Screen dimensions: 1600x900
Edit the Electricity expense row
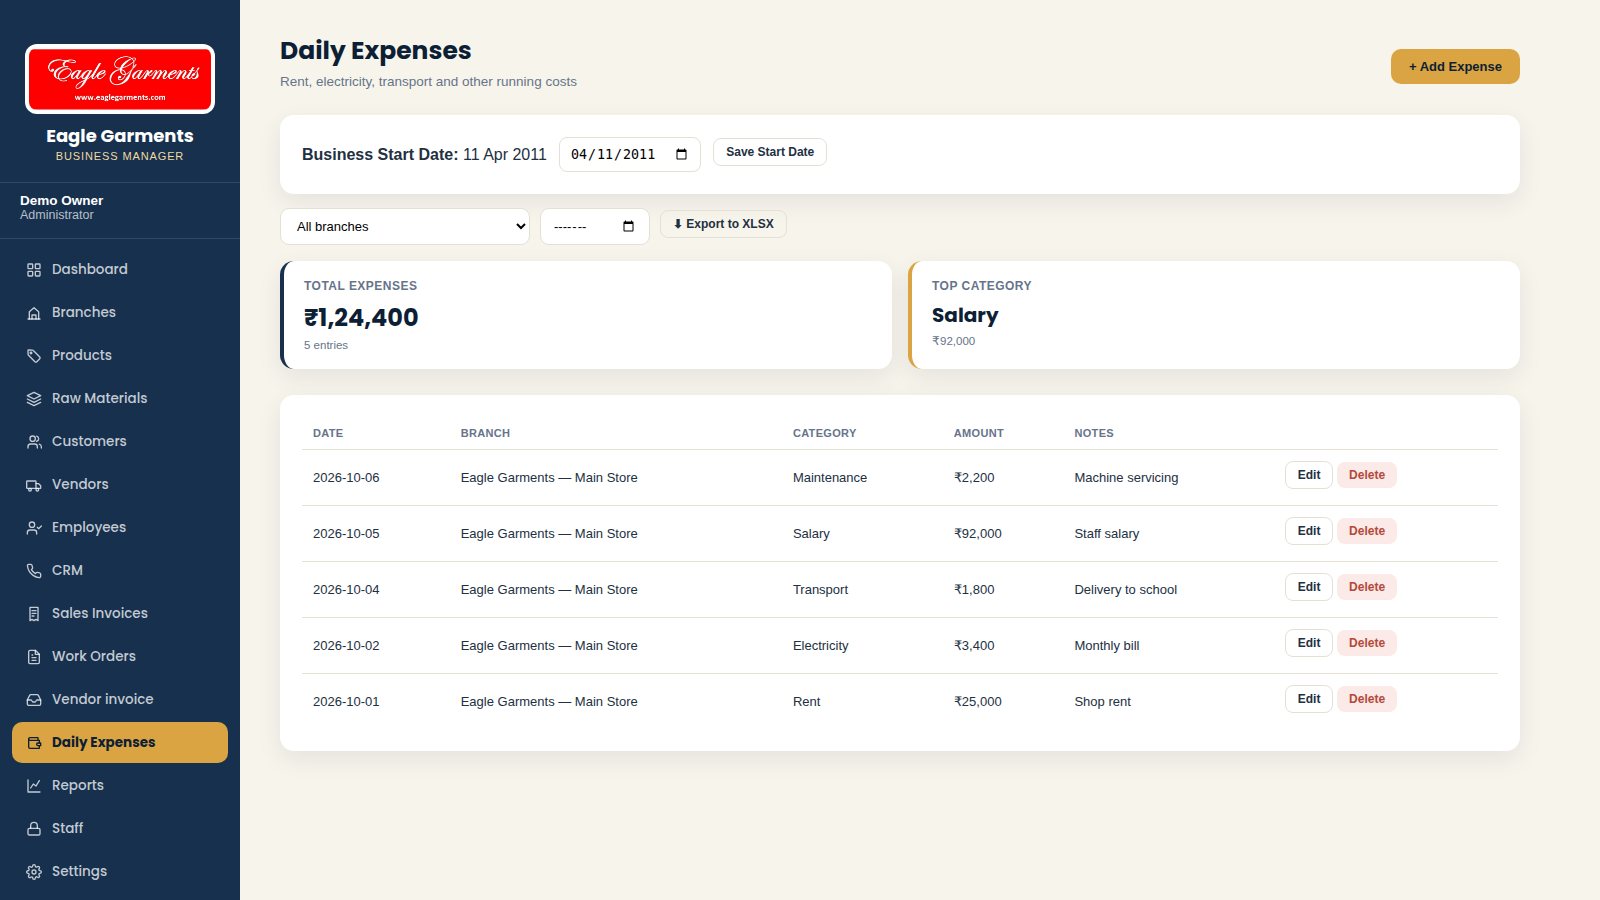[1309, 643]
